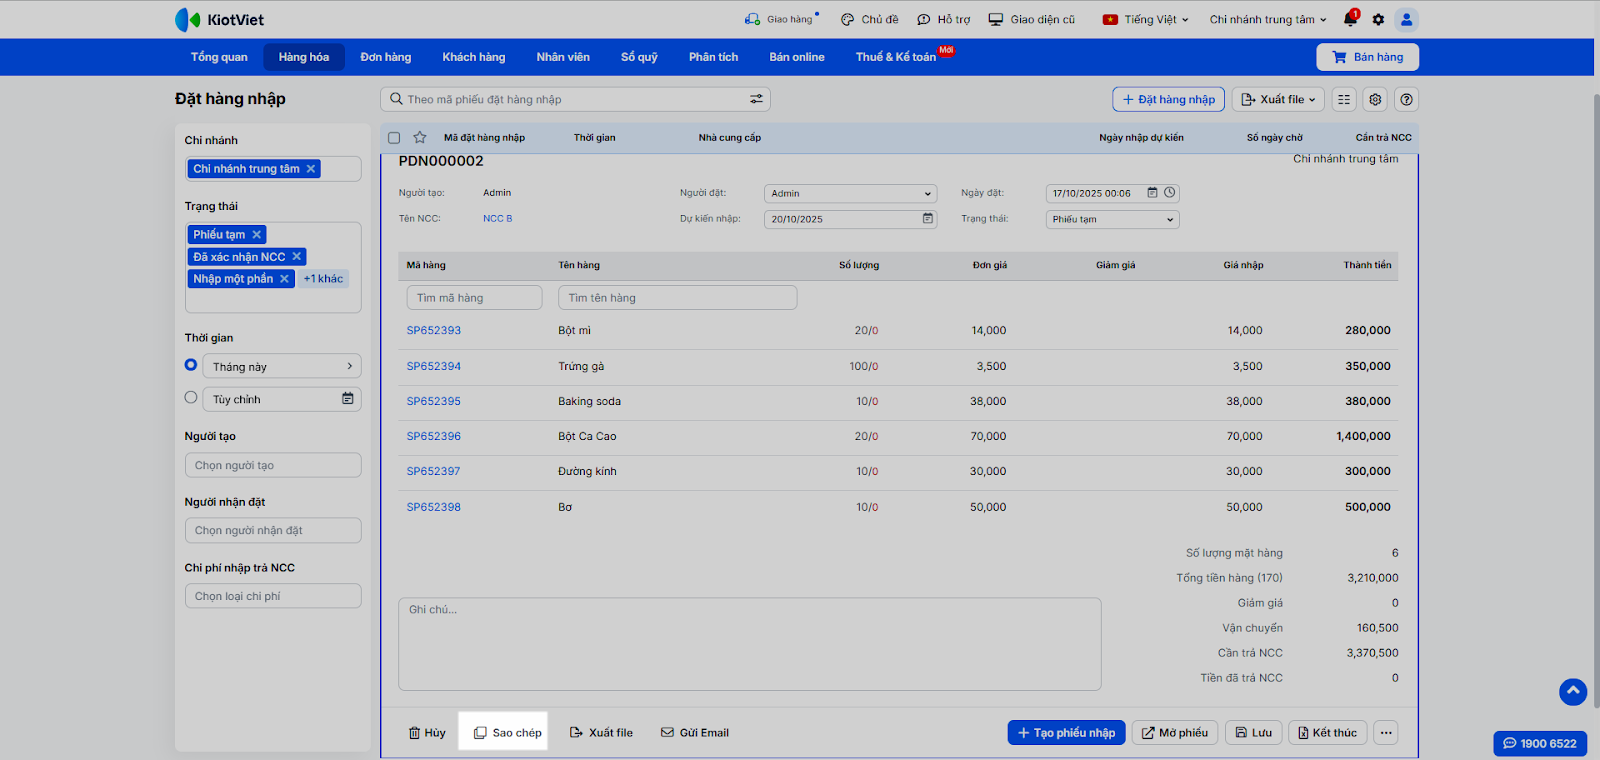The image size is (1600, 760).
Task: Click the Lưu save button
Action: coord(1254,733)
